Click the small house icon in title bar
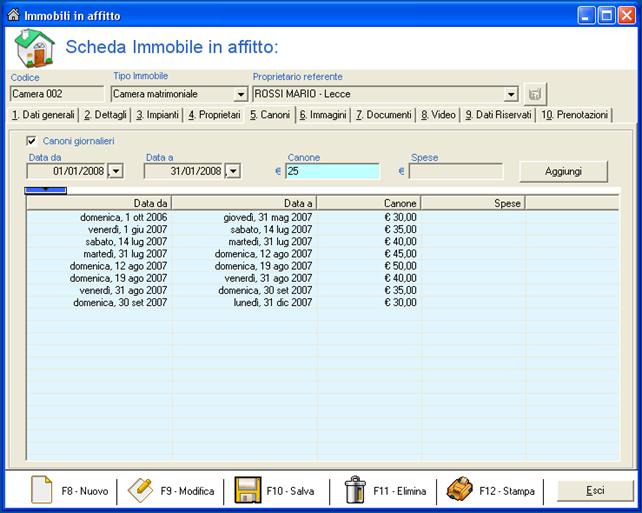Viewport: 642px width, 513px height. point(13,15)
